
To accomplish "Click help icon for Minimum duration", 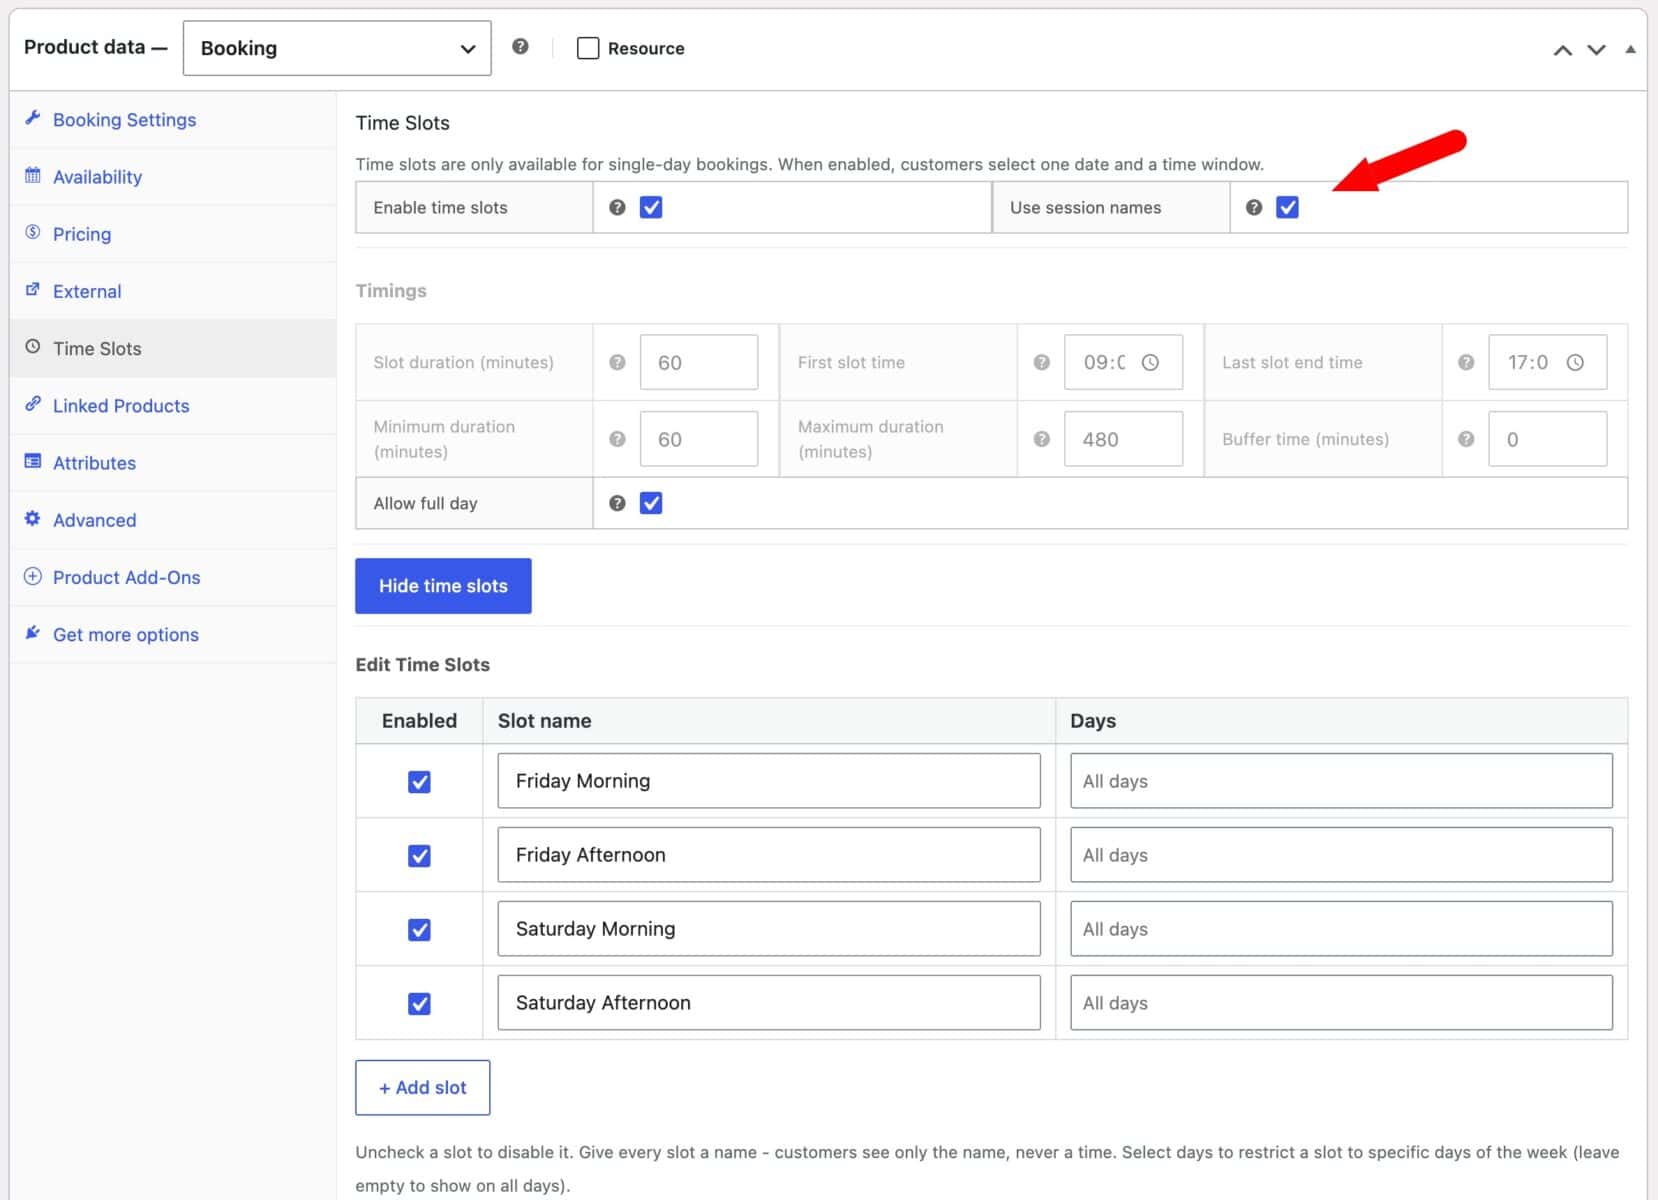I will coord(617,439).
